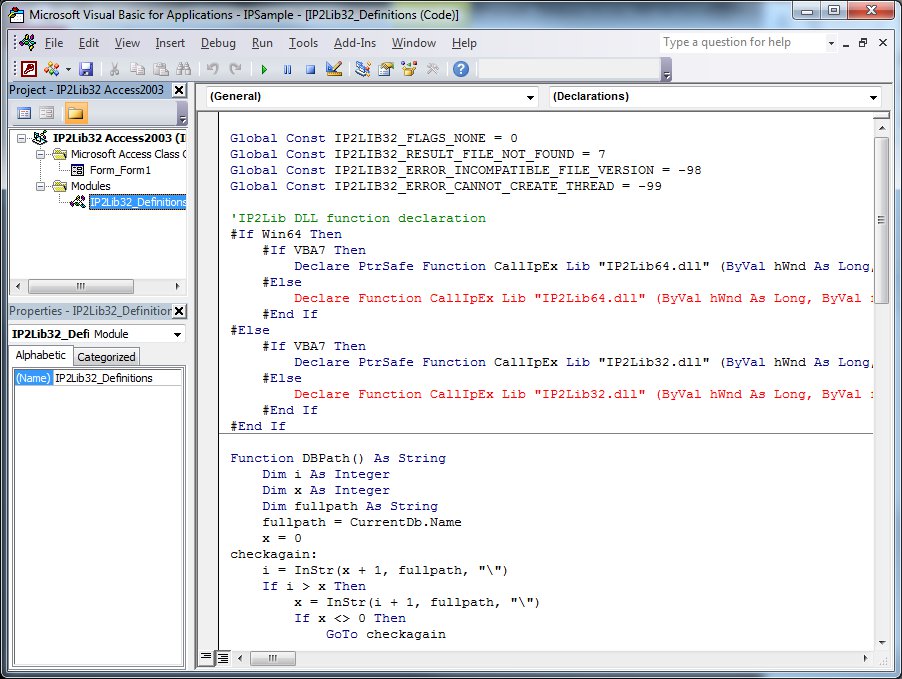Click the Undo arrow icon
The width and height of the screenshot is (902, 679).
point(212,69)
